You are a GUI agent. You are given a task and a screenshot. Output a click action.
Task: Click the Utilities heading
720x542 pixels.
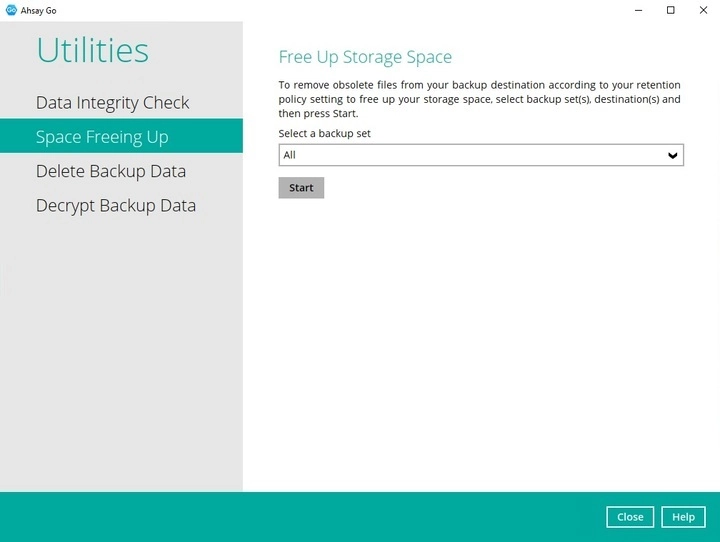(93, 50)
